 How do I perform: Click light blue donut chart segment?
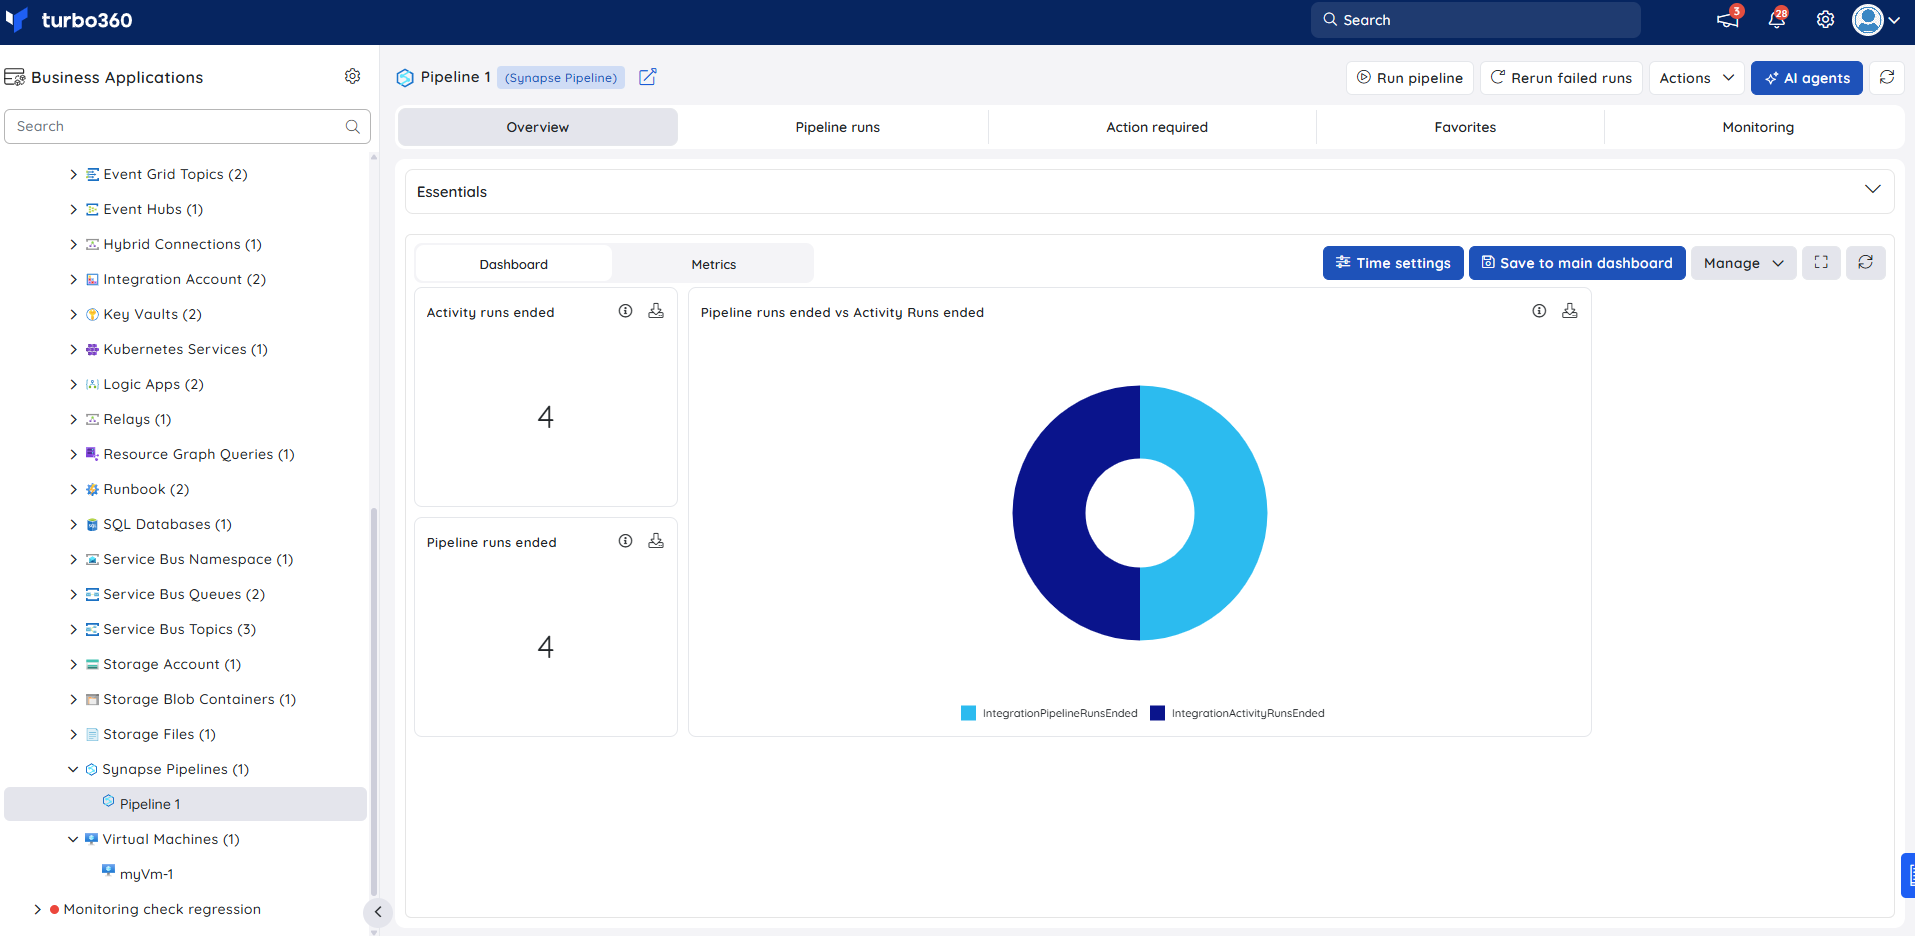1230,513
